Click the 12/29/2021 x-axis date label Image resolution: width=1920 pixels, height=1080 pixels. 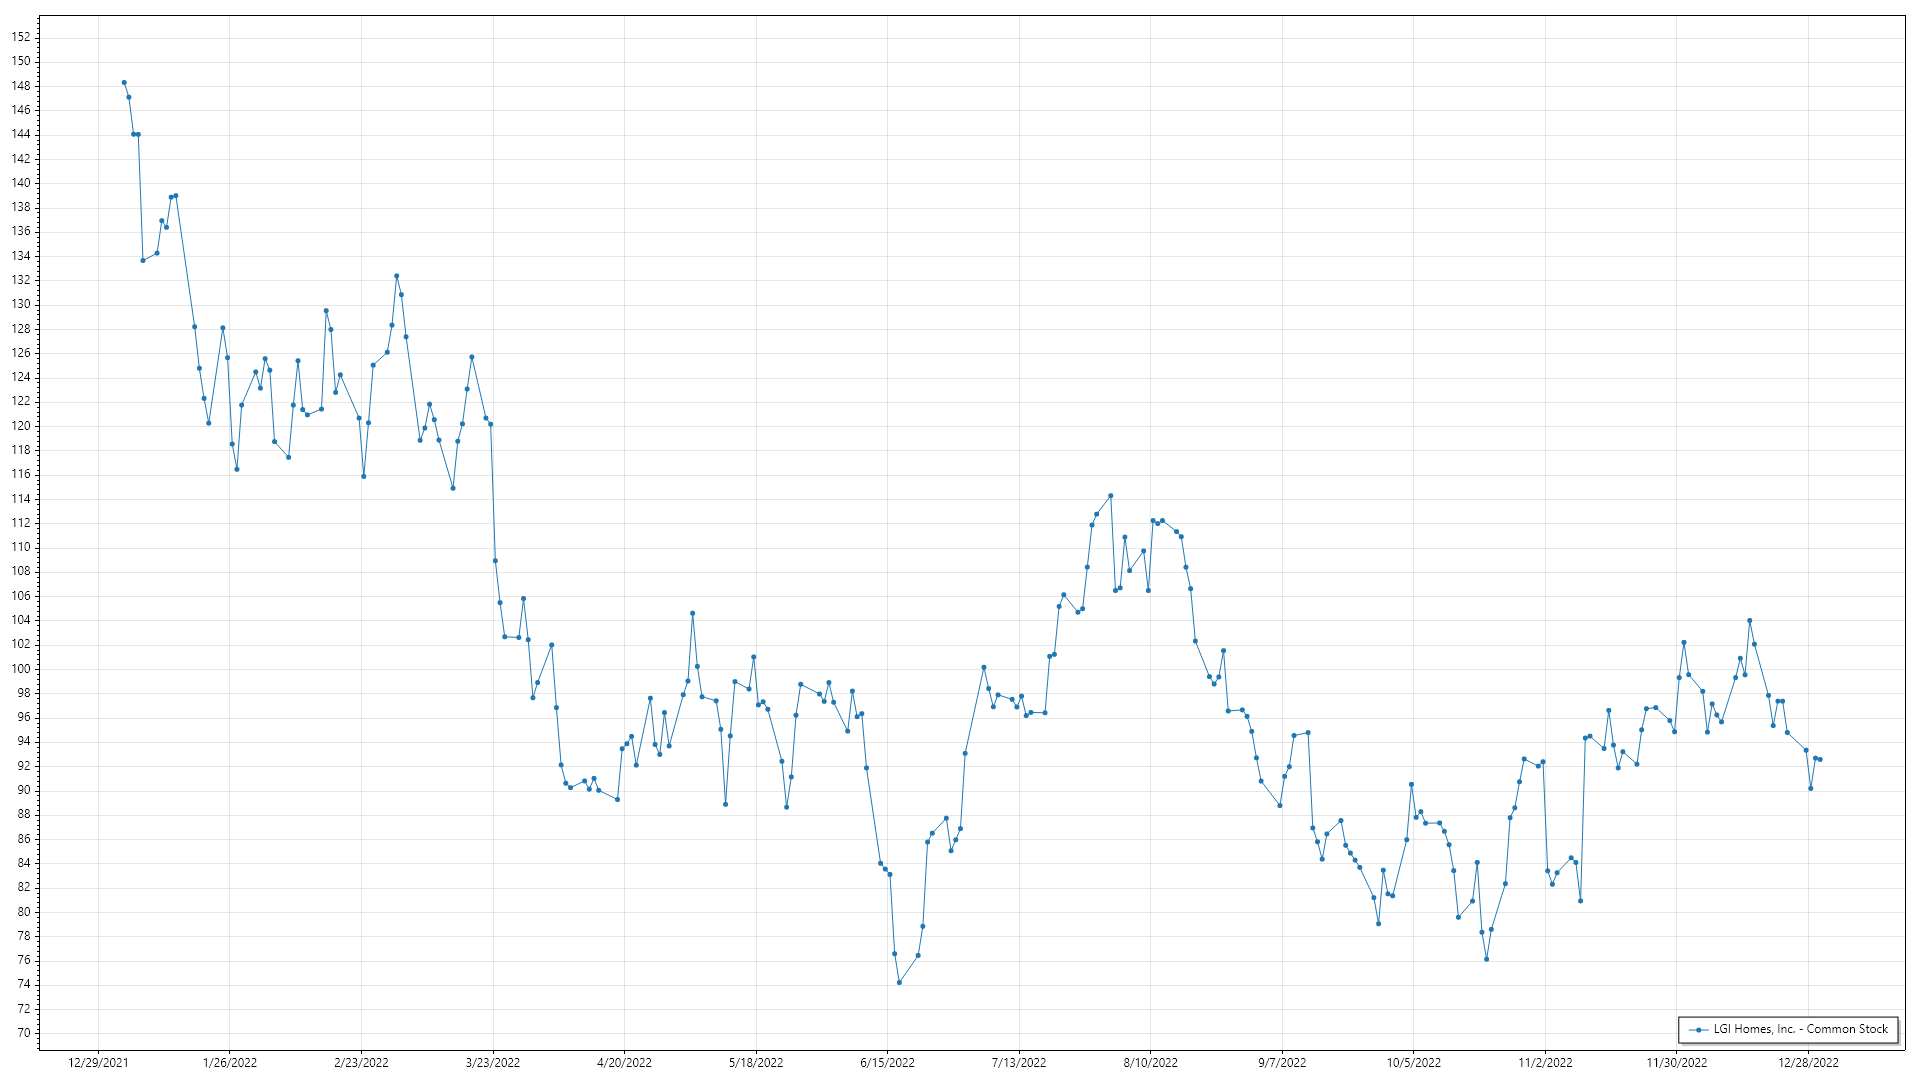[98, 1063]
